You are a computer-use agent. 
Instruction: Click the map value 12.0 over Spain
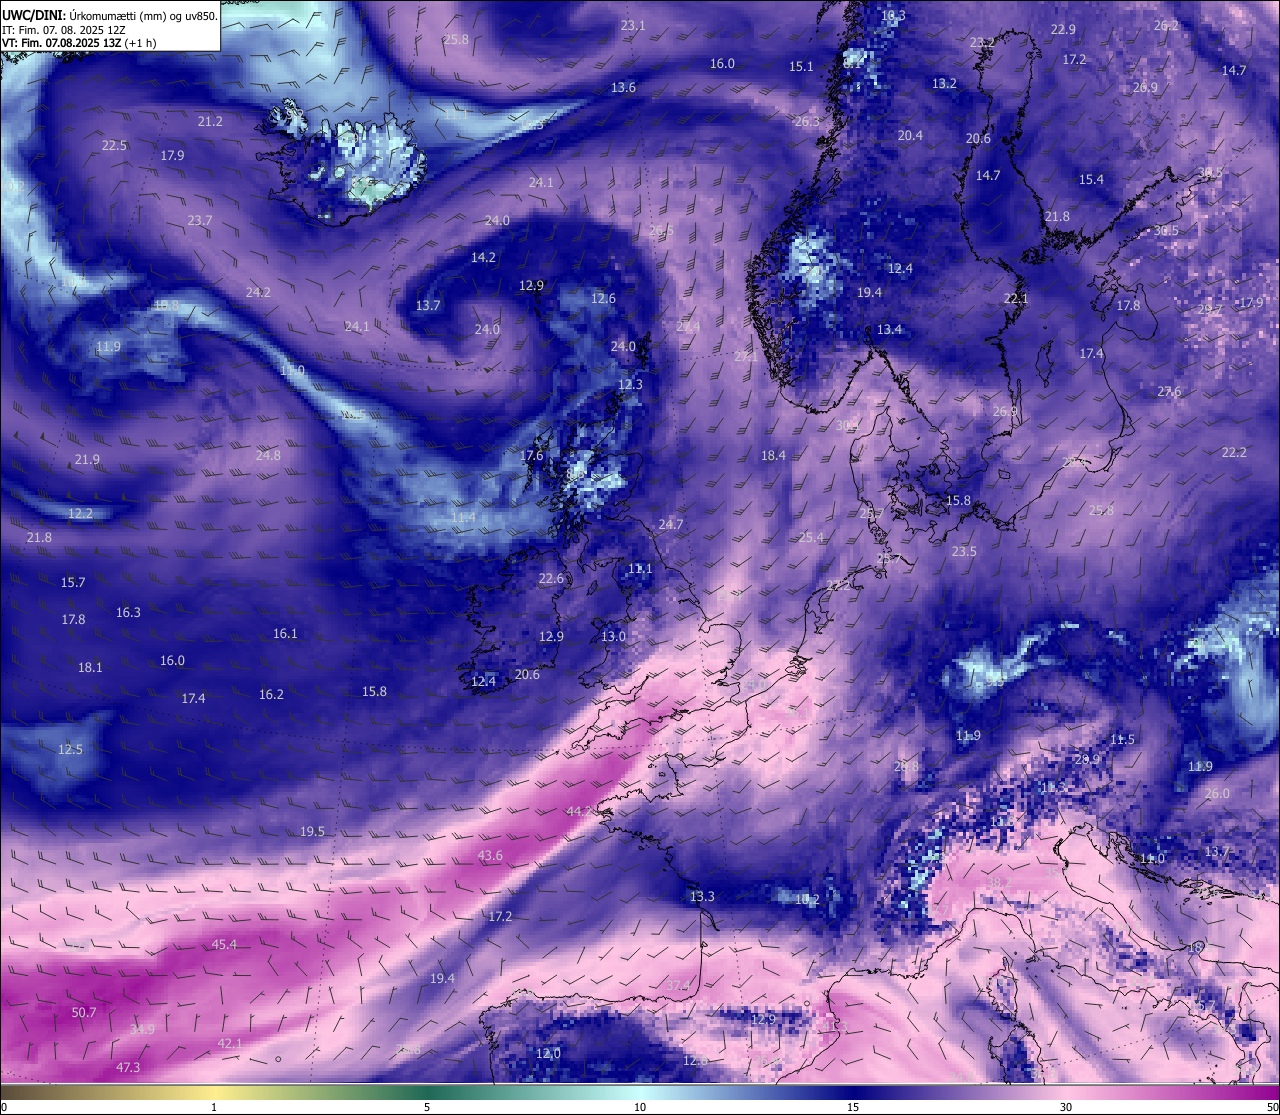(x=548, y=1053)
